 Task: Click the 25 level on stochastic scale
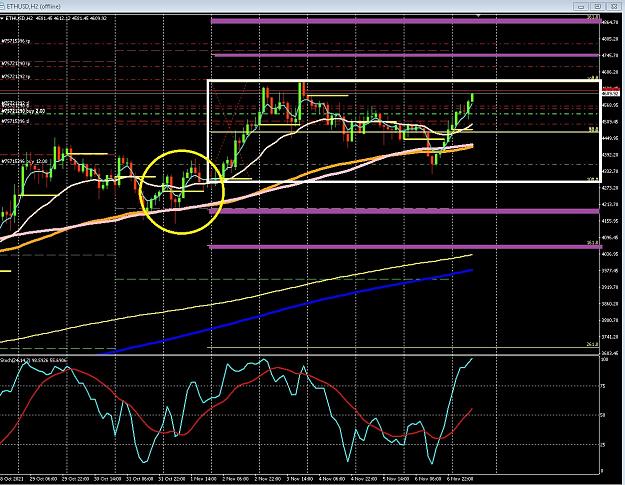pyautogui.click(x=603, y=445)
